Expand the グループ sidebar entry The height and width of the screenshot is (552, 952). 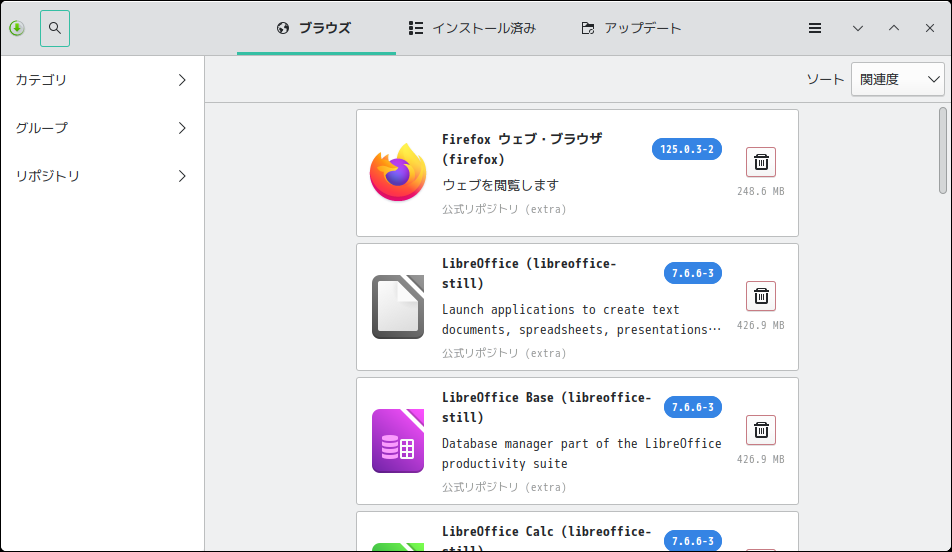point(102,128)
